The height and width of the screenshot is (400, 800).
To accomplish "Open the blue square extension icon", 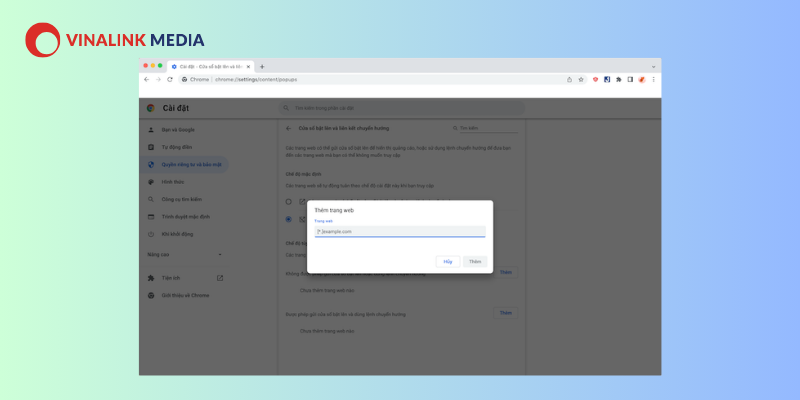I will tap(607, 80).
